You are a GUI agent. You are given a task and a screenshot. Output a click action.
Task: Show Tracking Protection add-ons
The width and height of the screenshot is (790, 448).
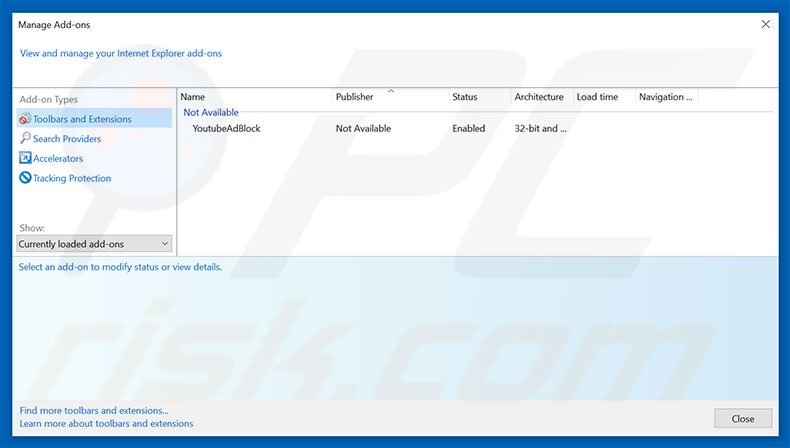click(72, 178)
